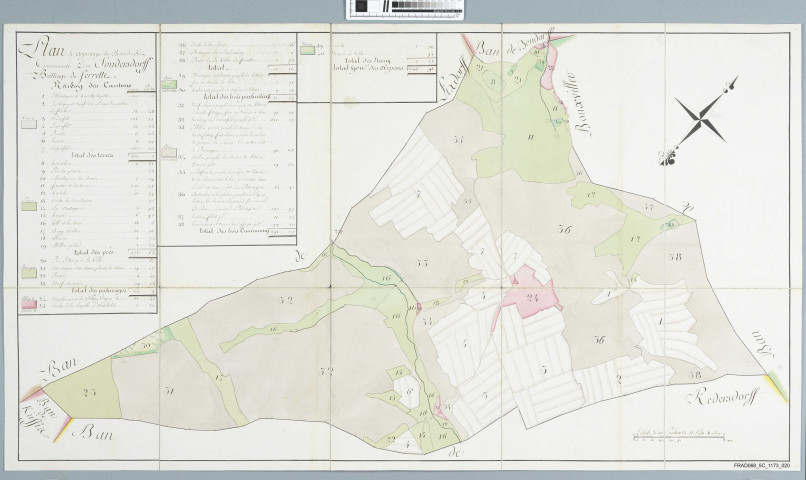Image resolution: width=806 pixels, height=480 pixels.
Task: Click the 'Total des bois communaux' legend row
Action: click(228, 232)
